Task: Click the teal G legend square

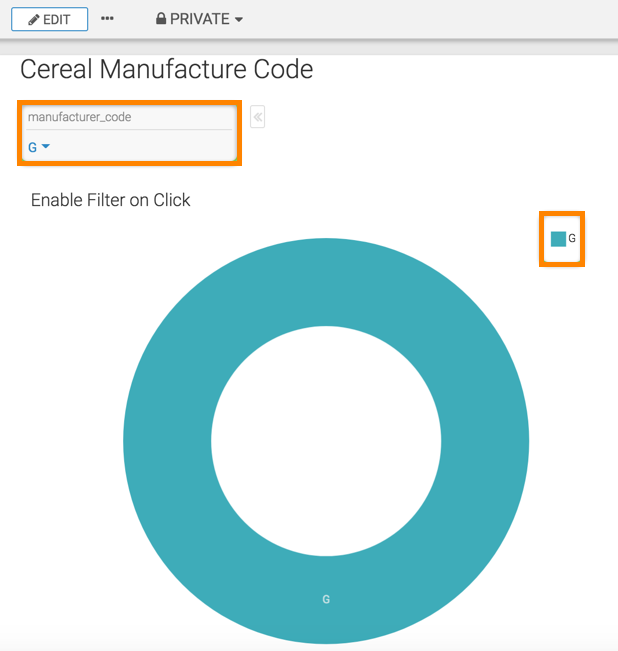Action: (558, 239)
